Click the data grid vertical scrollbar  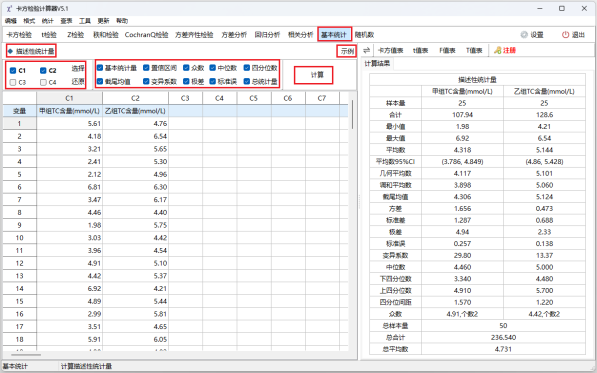pyautogui.click(x=353, y=114)
